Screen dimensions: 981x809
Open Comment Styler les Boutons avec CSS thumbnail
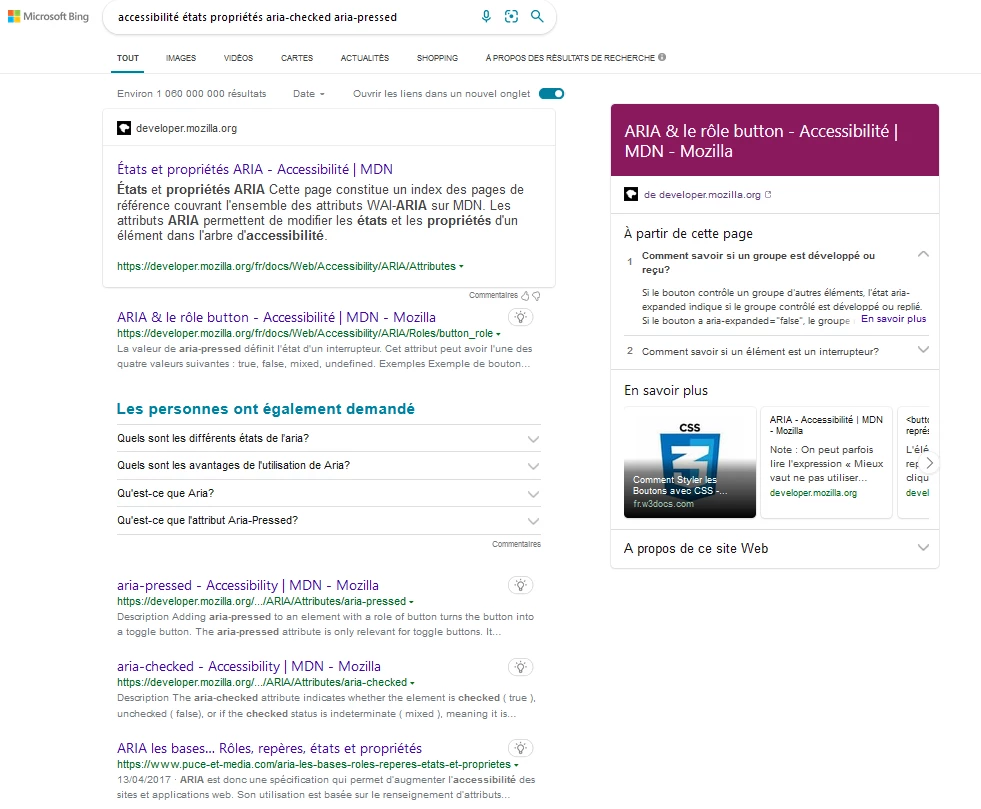[689, 462]
